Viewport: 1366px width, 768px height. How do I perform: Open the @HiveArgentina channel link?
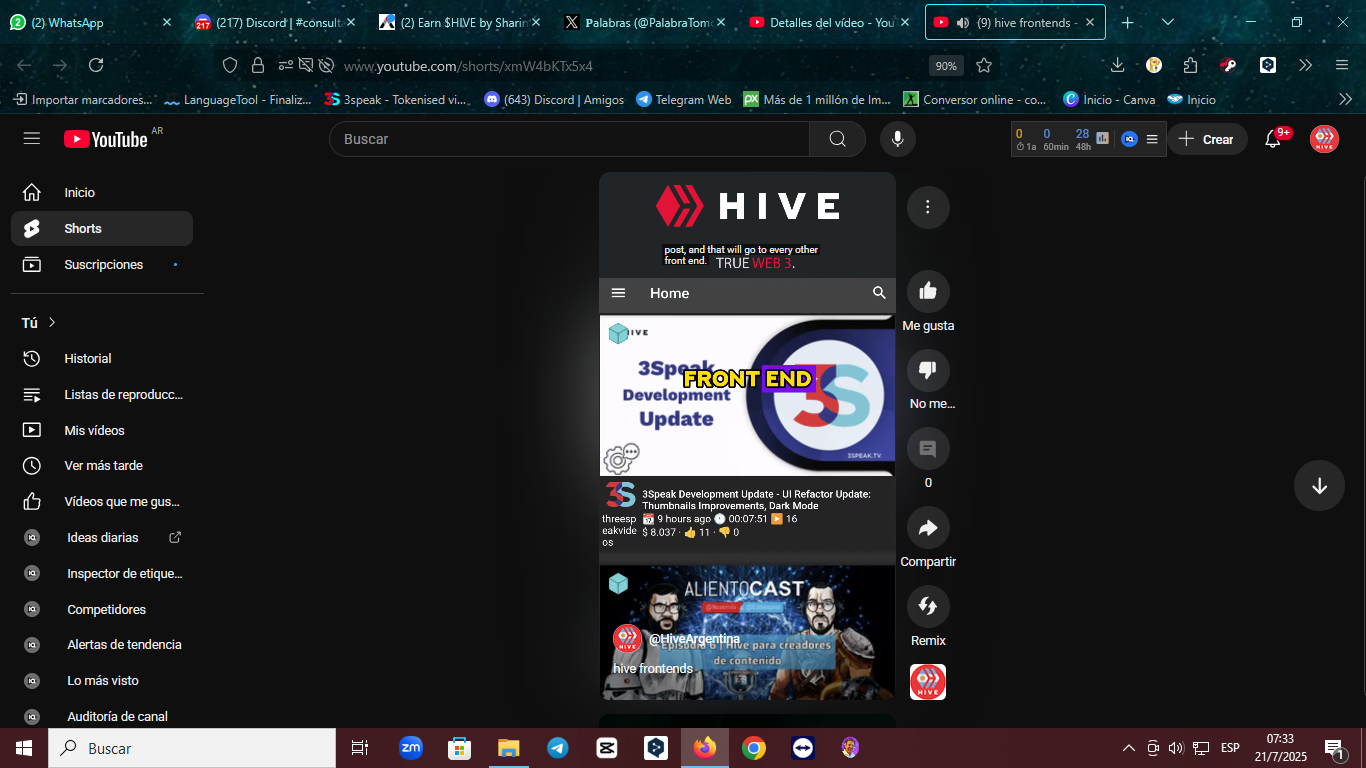[694, 639]
